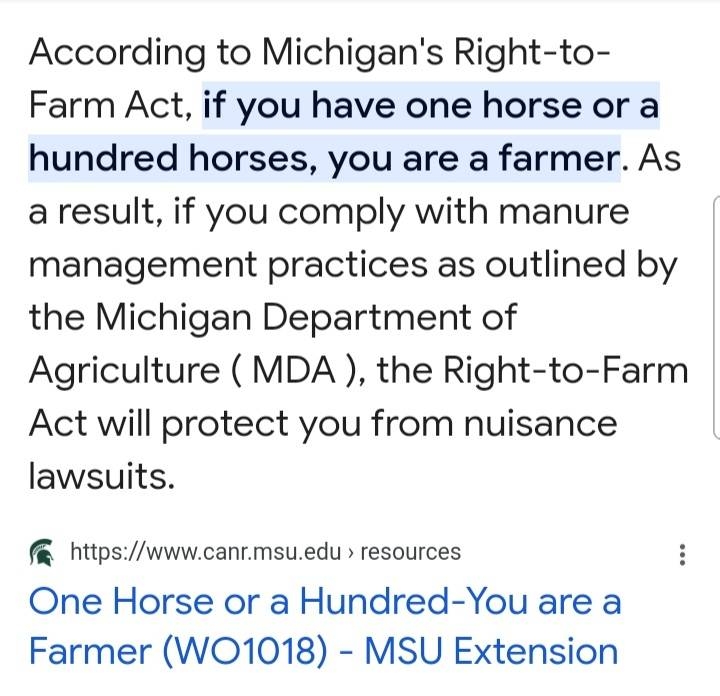Click "MSU Extension" in the result title
720x696 pixels.
tap(490, 651)
